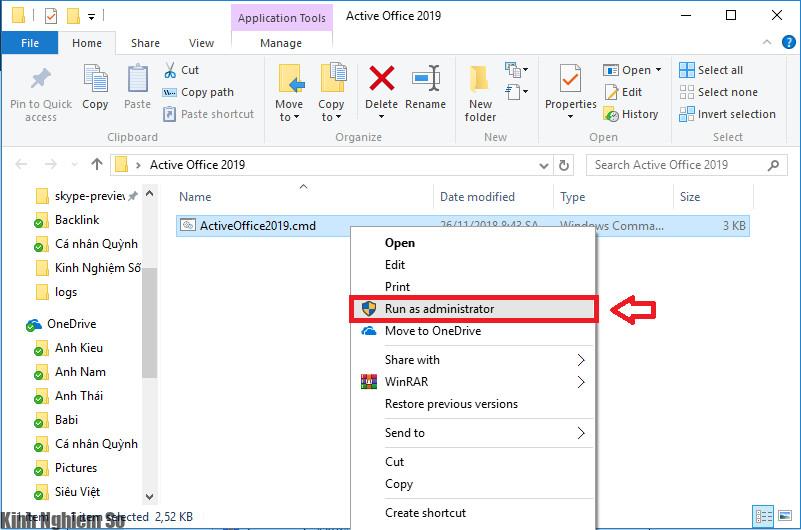Collapse the ribbon with the chevron
The width and height of the screenshot is (801, 530).
pos(767,42)
